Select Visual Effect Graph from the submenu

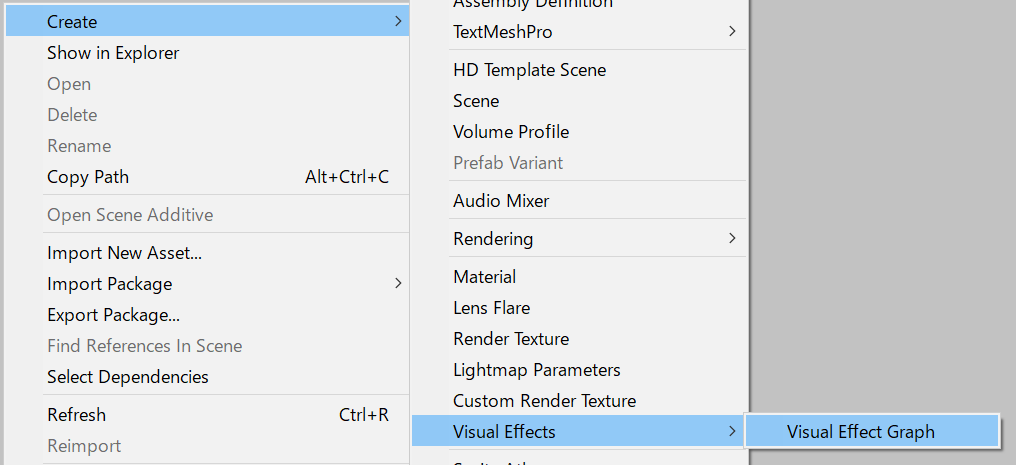click(861, 432)
